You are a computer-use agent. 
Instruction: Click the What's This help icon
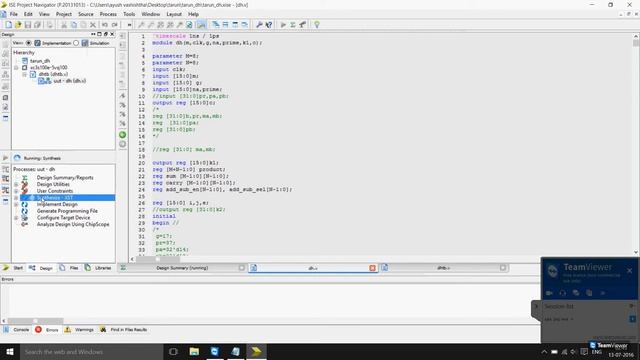269,25
